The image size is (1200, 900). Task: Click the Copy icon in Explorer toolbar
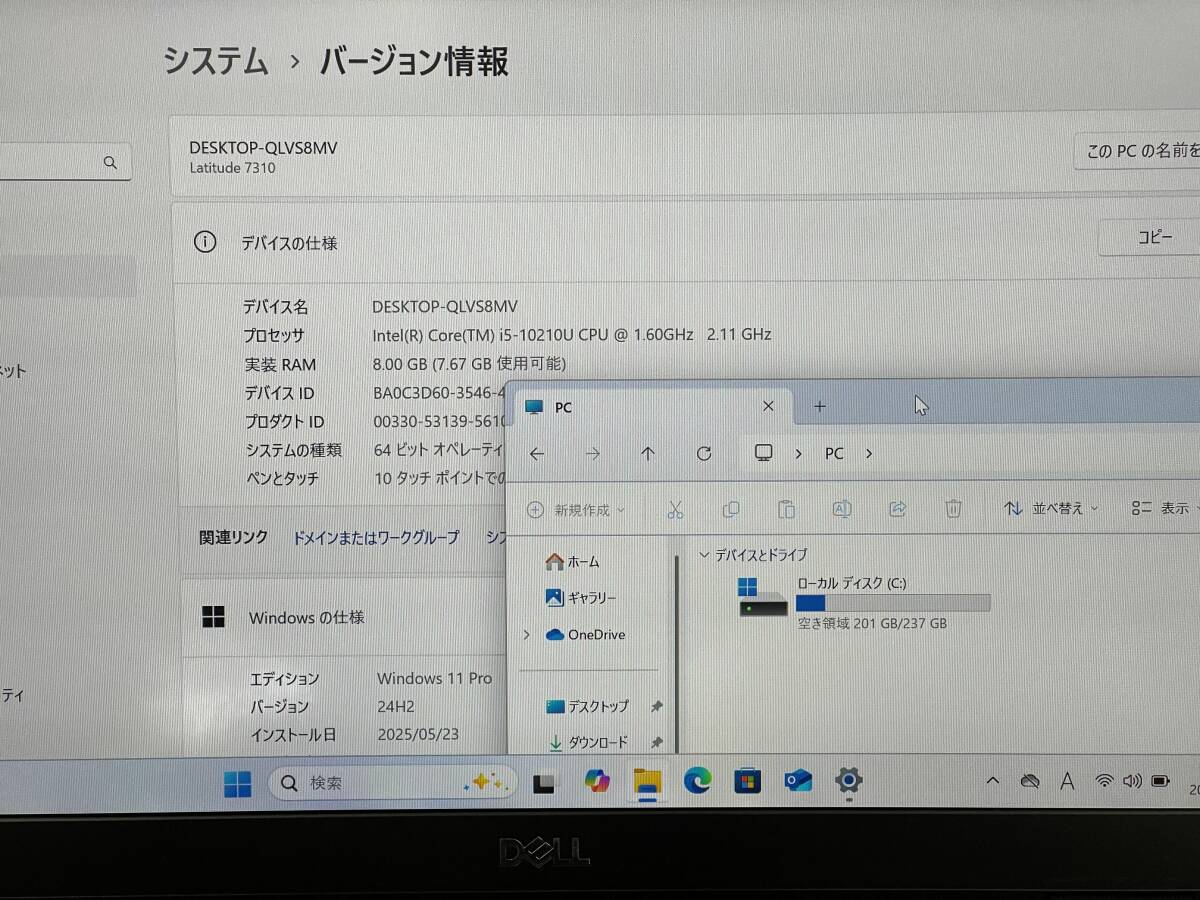[731, 509]
